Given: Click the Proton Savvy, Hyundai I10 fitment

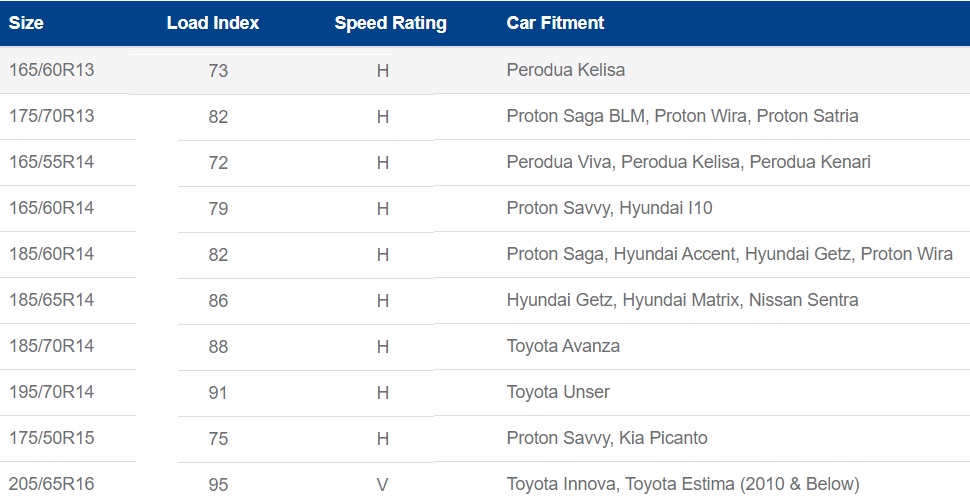Looking at the screenshot, I should pyautogui.click(x=609, y=209).
